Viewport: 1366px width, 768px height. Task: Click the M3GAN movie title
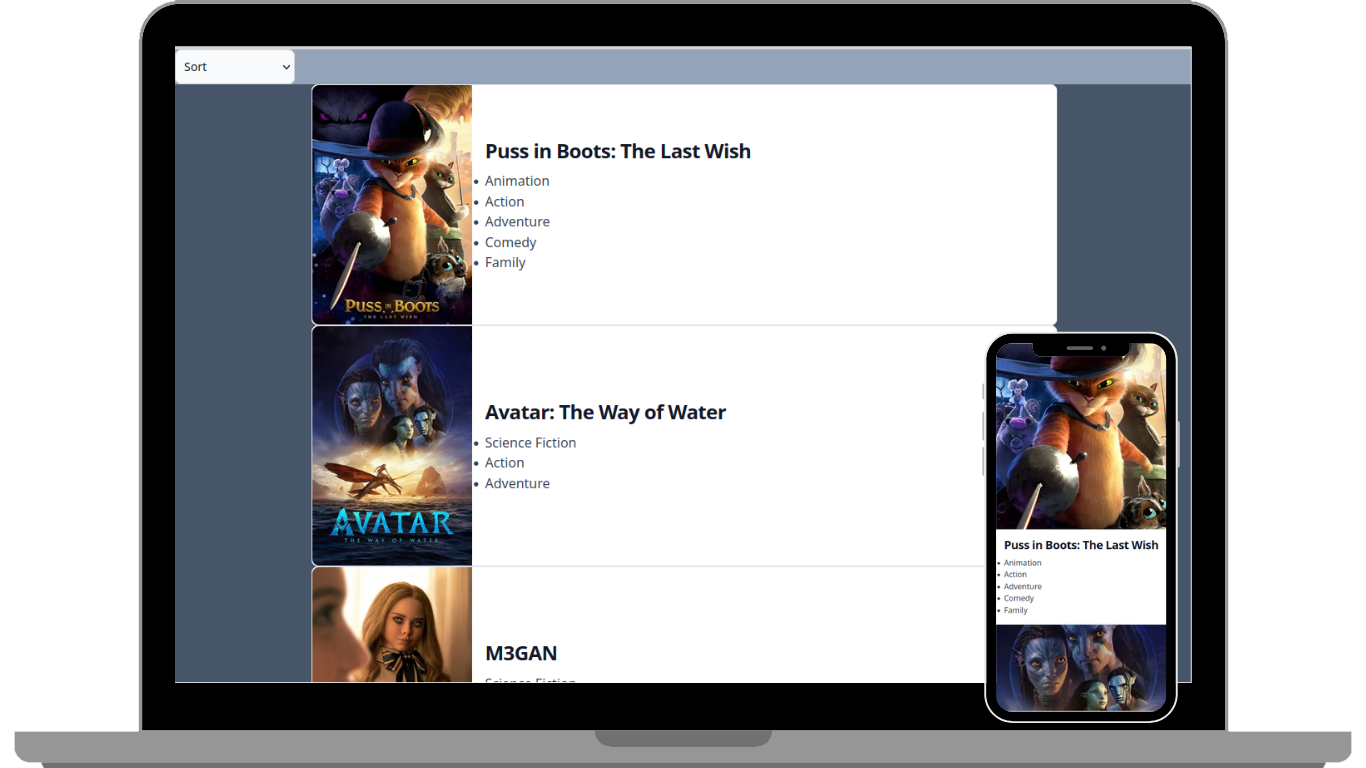[x=521, y=653]
